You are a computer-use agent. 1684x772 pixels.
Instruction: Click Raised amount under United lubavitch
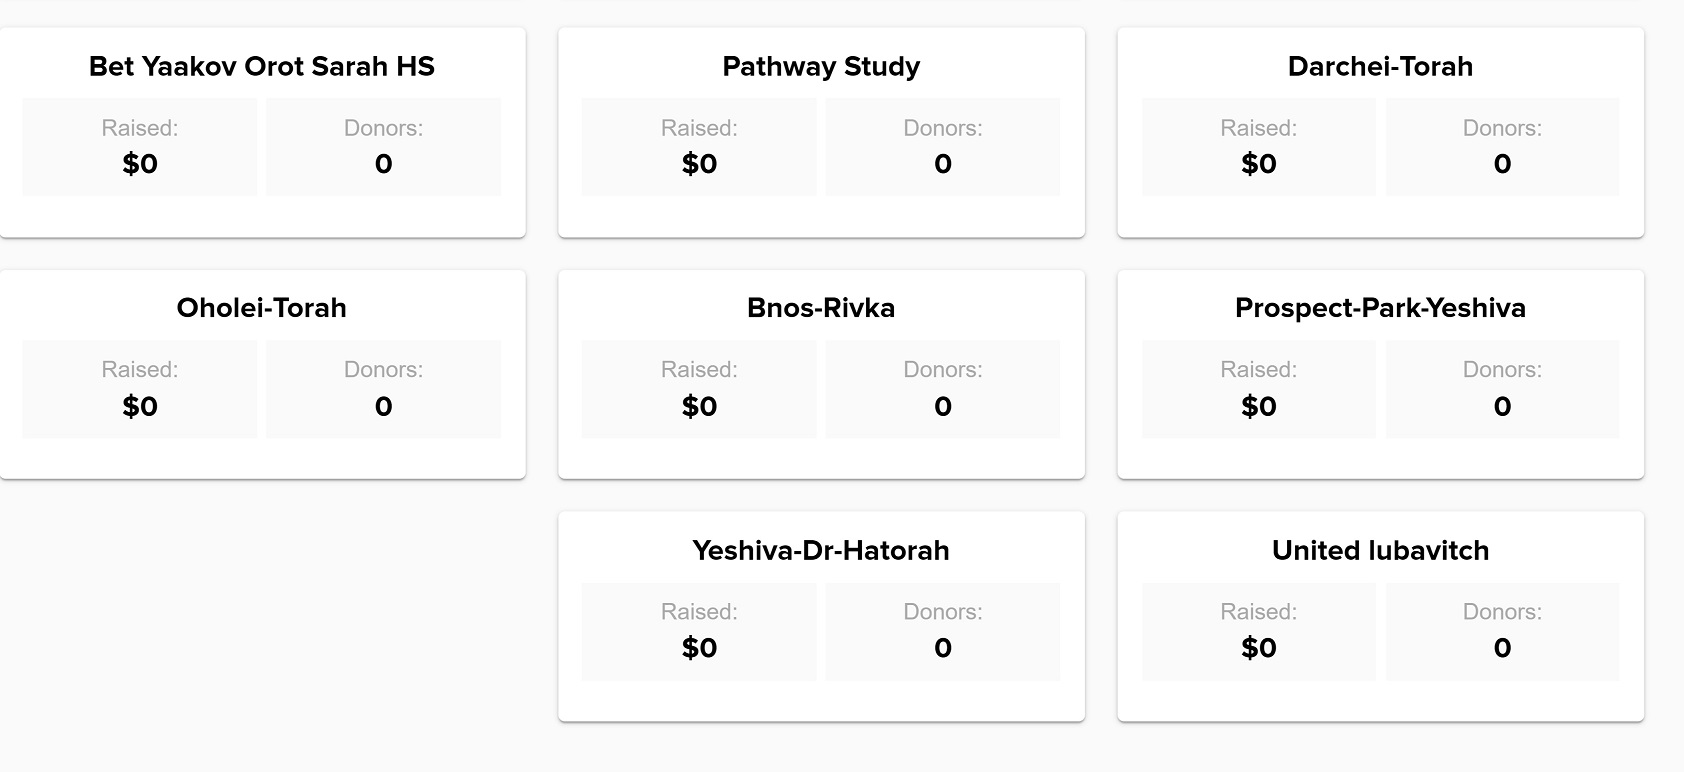[x=1258, y=648]
